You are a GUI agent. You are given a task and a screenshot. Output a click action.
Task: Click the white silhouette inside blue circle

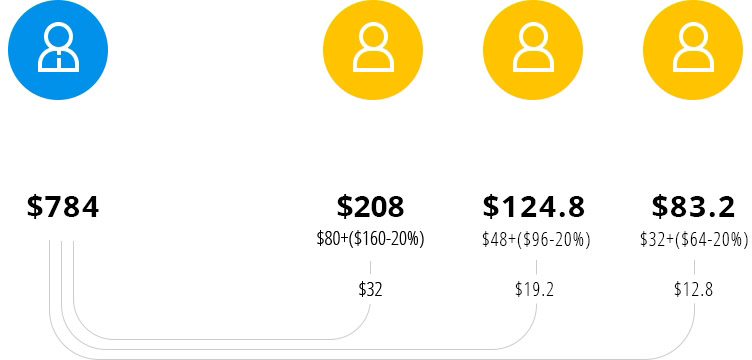click(x=58, y=49)
